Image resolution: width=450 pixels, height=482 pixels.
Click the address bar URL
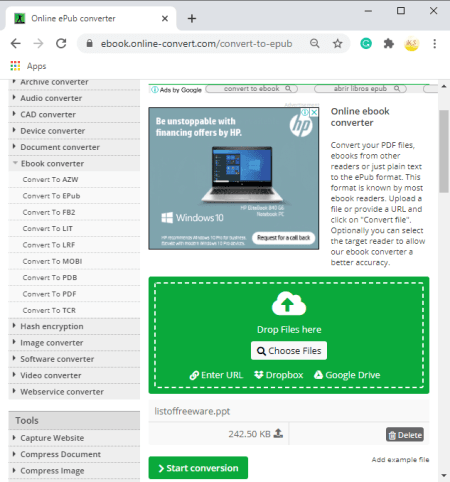click(x=197, y=44)
